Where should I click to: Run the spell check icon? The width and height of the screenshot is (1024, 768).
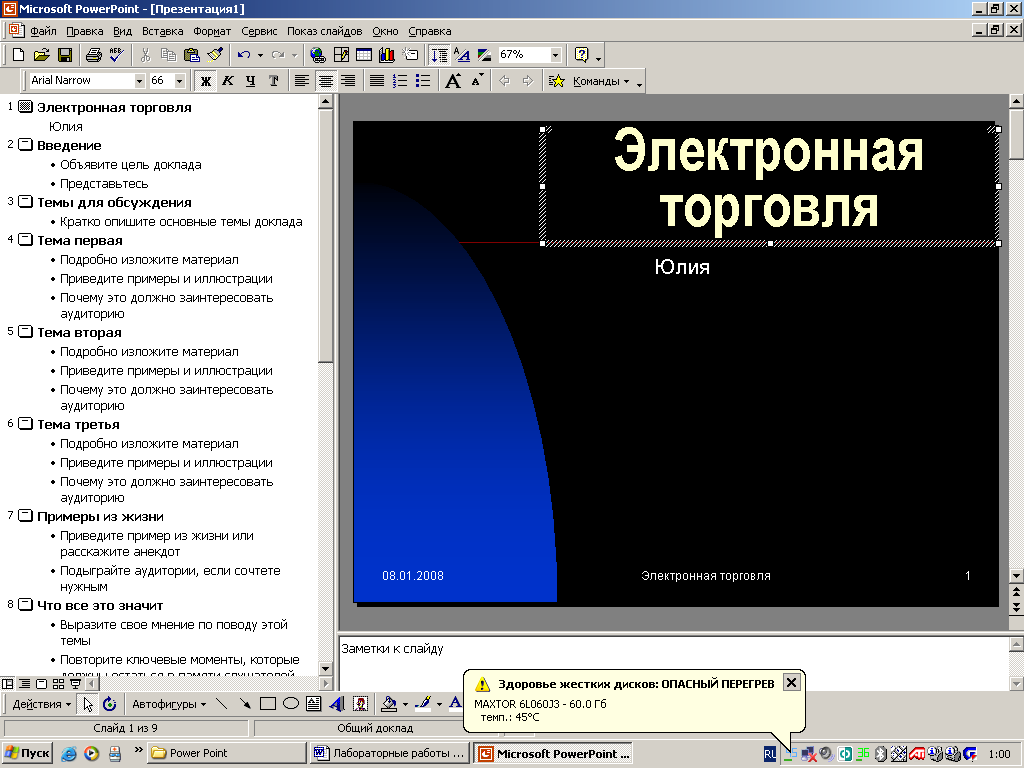[x=116, y=55]
